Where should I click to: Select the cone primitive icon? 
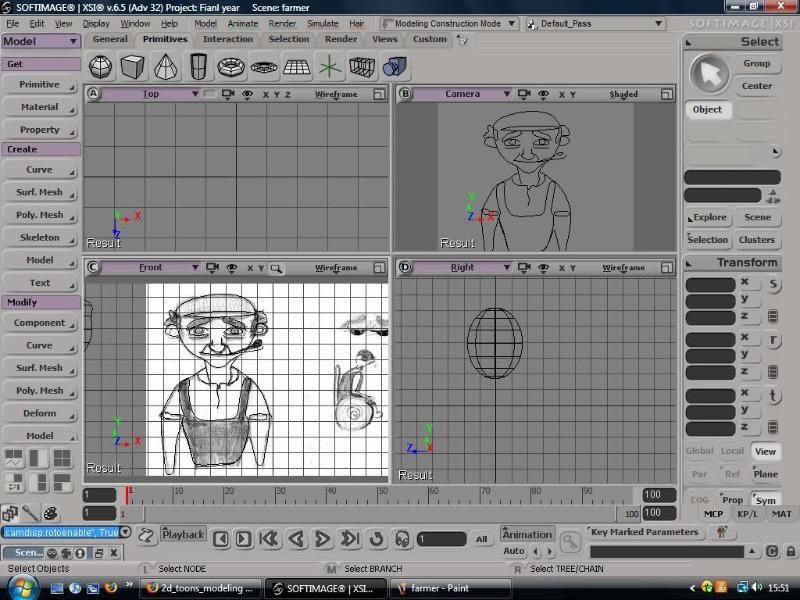coord(165,67)
